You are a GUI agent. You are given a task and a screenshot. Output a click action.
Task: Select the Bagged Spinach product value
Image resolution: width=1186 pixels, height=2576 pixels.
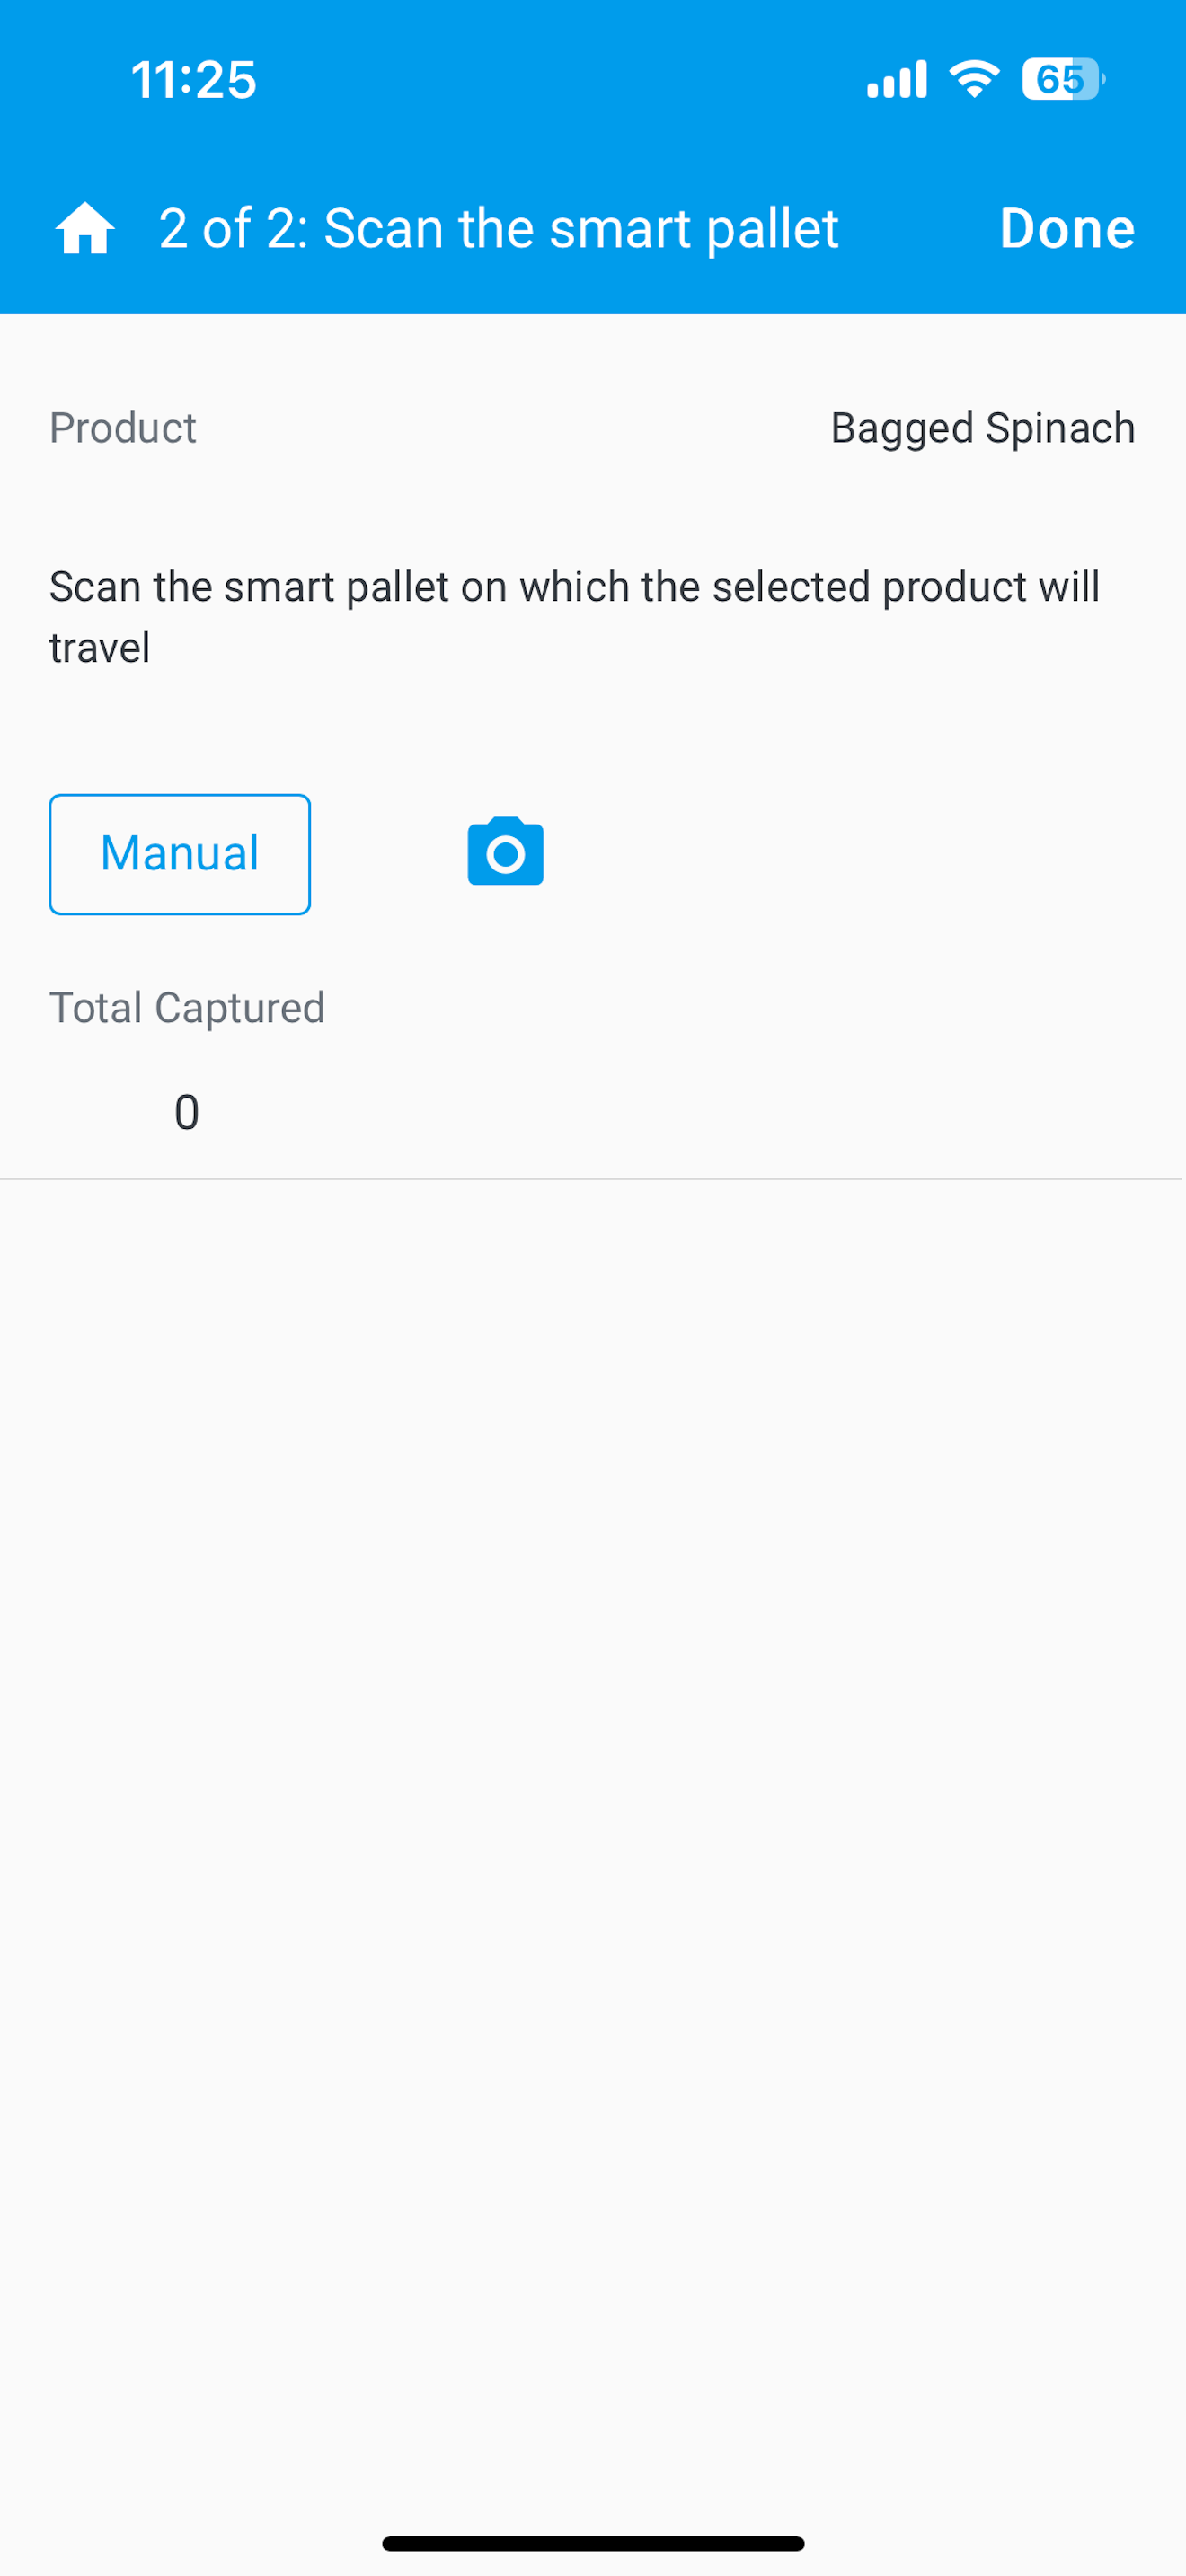[x=983, y=428]
